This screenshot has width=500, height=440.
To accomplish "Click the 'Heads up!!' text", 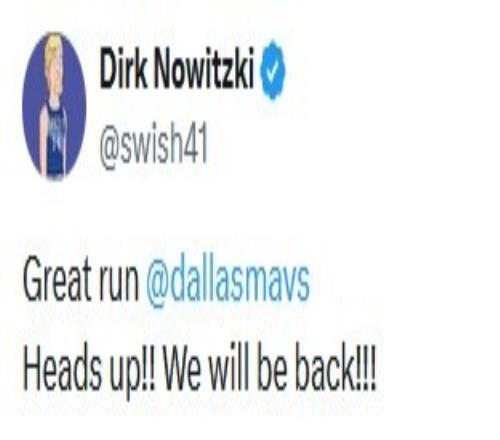I will [89, 370].
